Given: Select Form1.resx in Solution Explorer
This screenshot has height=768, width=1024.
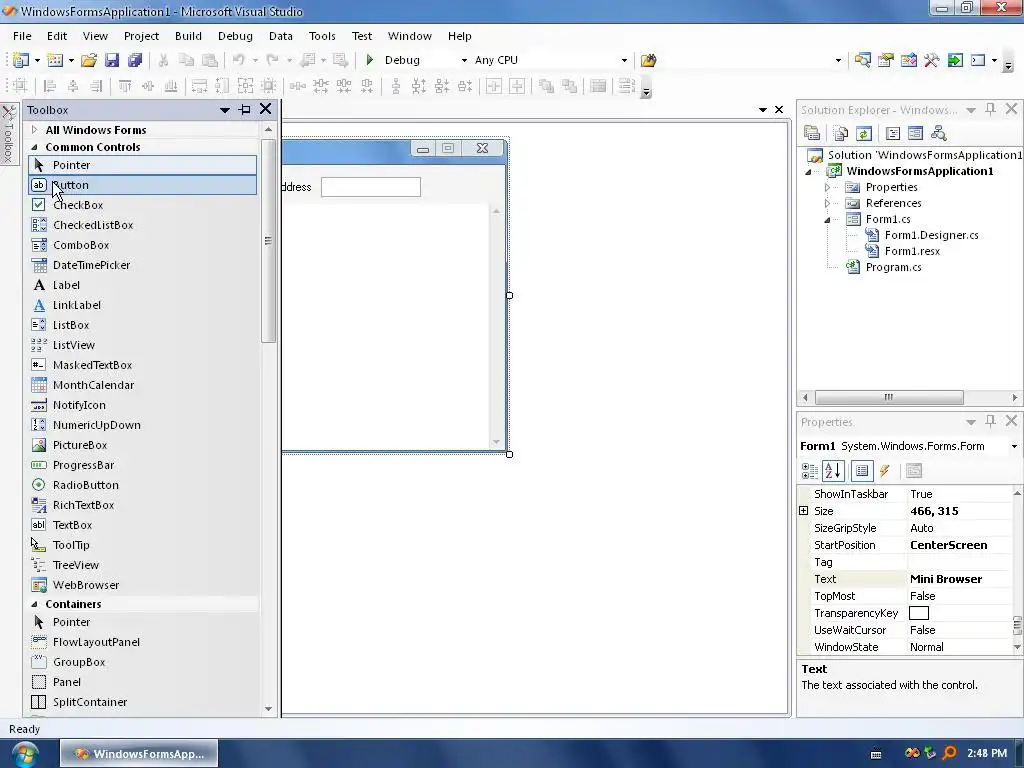Looking at the screenshot, I should [912, 251].
